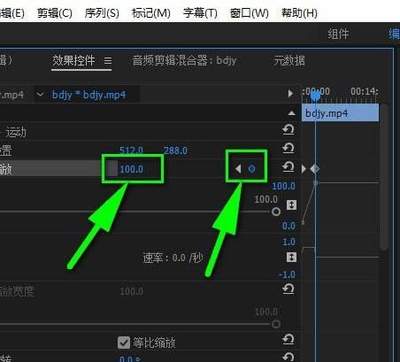Click the Scale slider handle at 100.0

pyautogui.click(x=276, y=211)
